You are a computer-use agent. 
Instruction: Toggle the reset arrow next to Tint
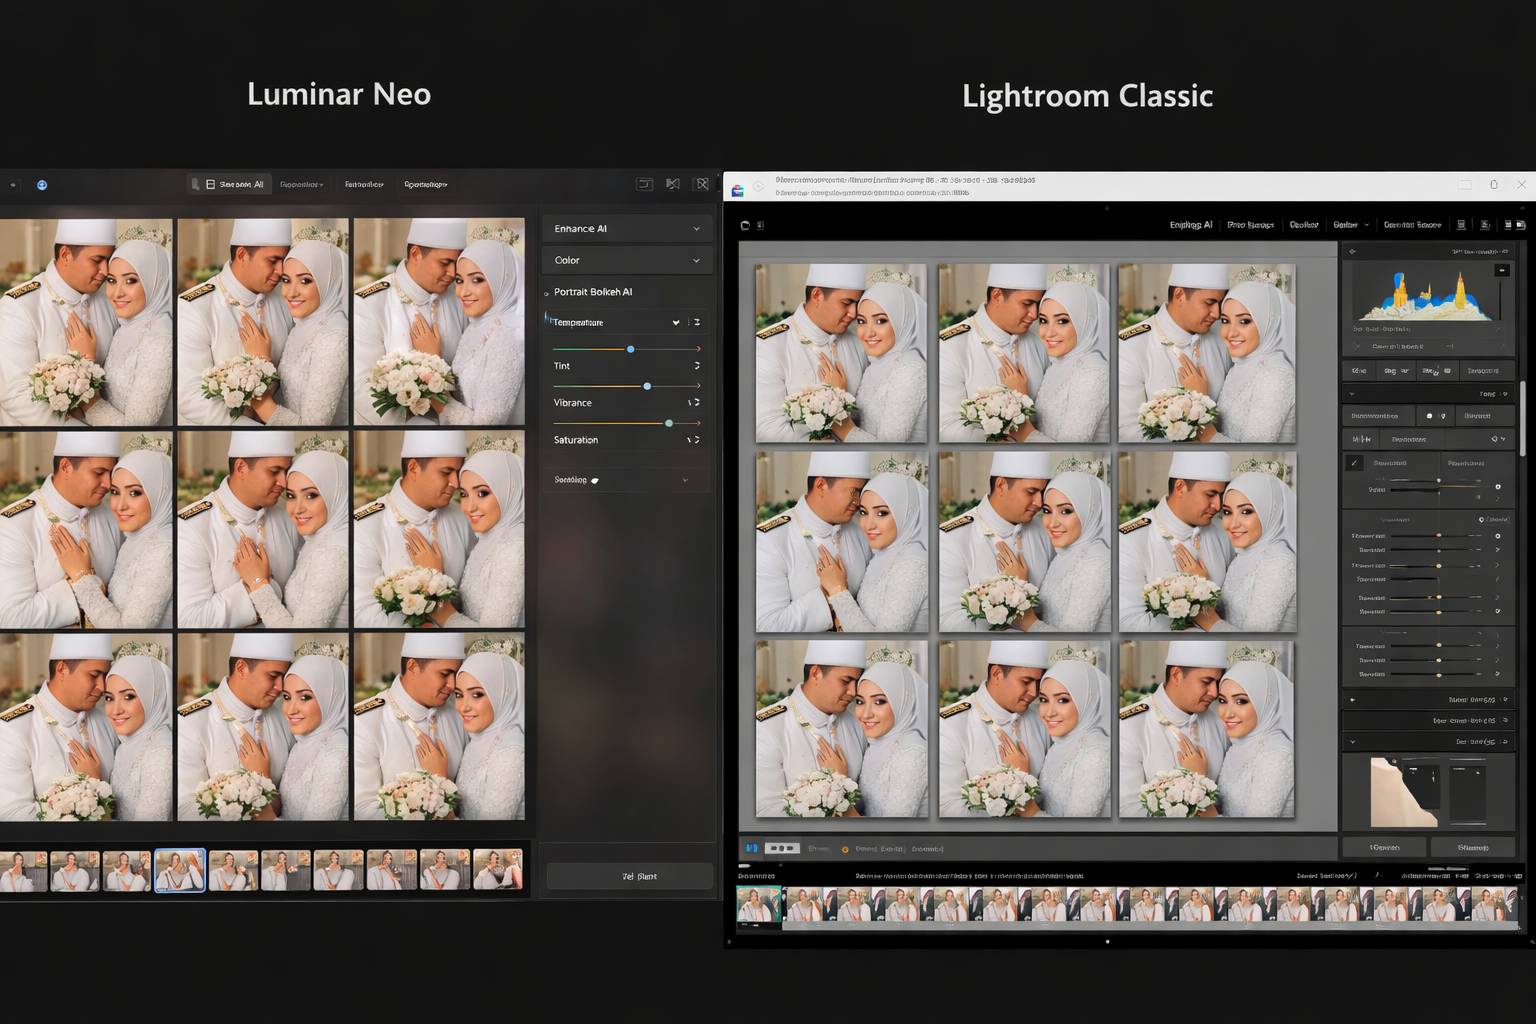pyautogui.click(x=696, y=366)
